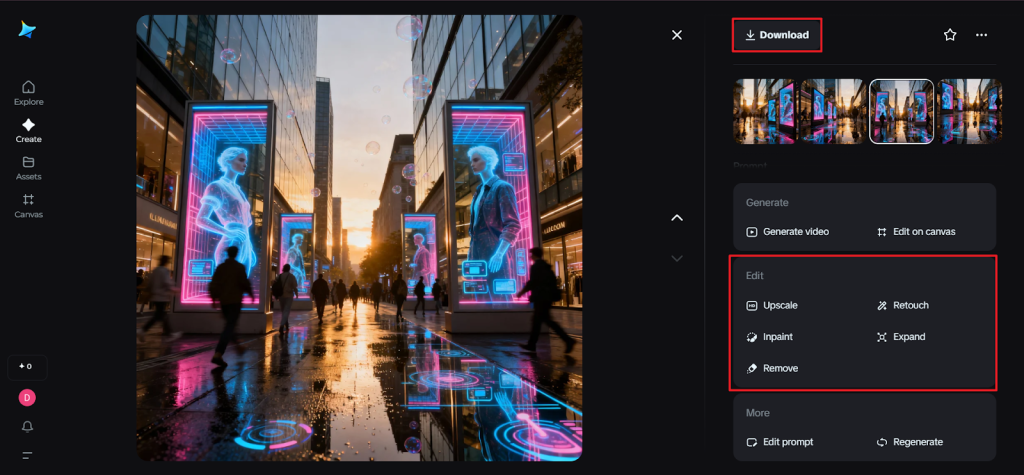The width and height of the screenshot is (1024, 475).
Task: Close the image preview
Action: coord(677,35)
